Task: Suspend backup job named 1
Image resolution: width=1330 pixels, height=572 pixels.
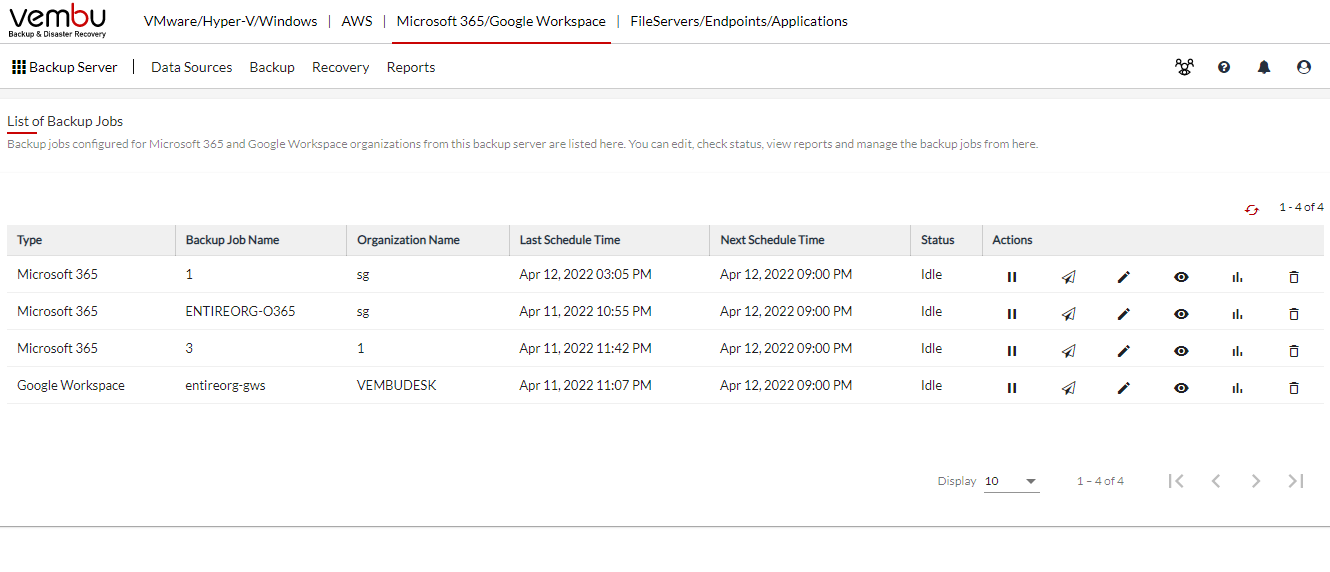Action: (x=1012, y=277)
